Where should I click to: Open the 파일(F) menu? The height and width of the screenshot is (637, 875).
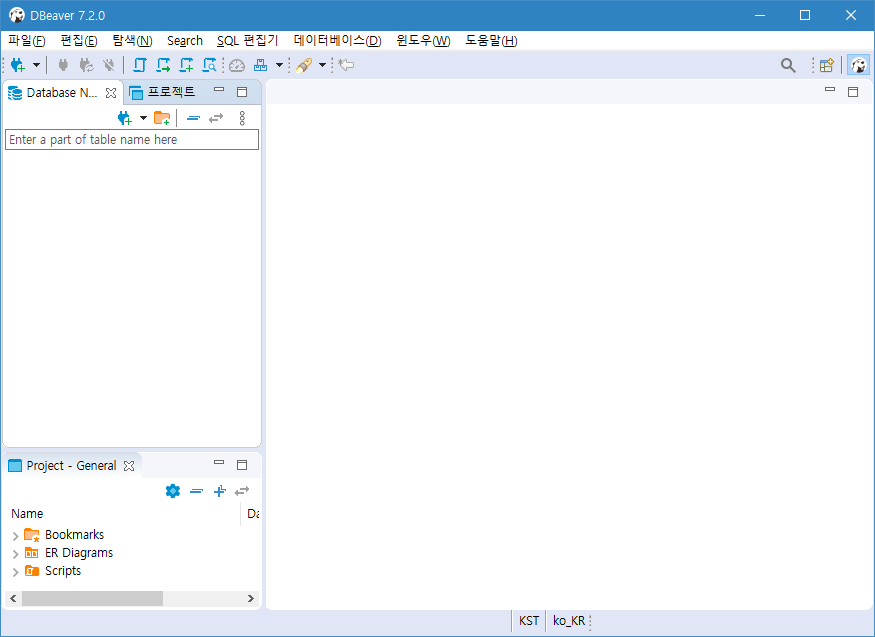click(27, 41)
